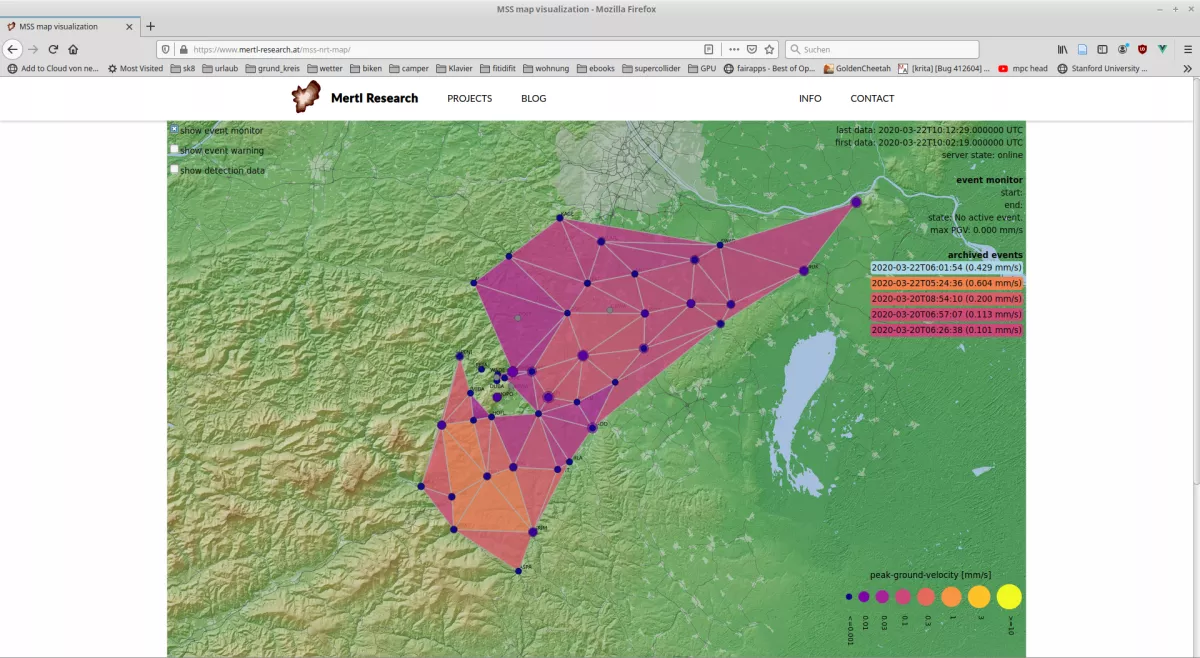This screenshot has height=658, width=1200.
Task: Bookmark this page with the star icon
Action: (769, 49)
